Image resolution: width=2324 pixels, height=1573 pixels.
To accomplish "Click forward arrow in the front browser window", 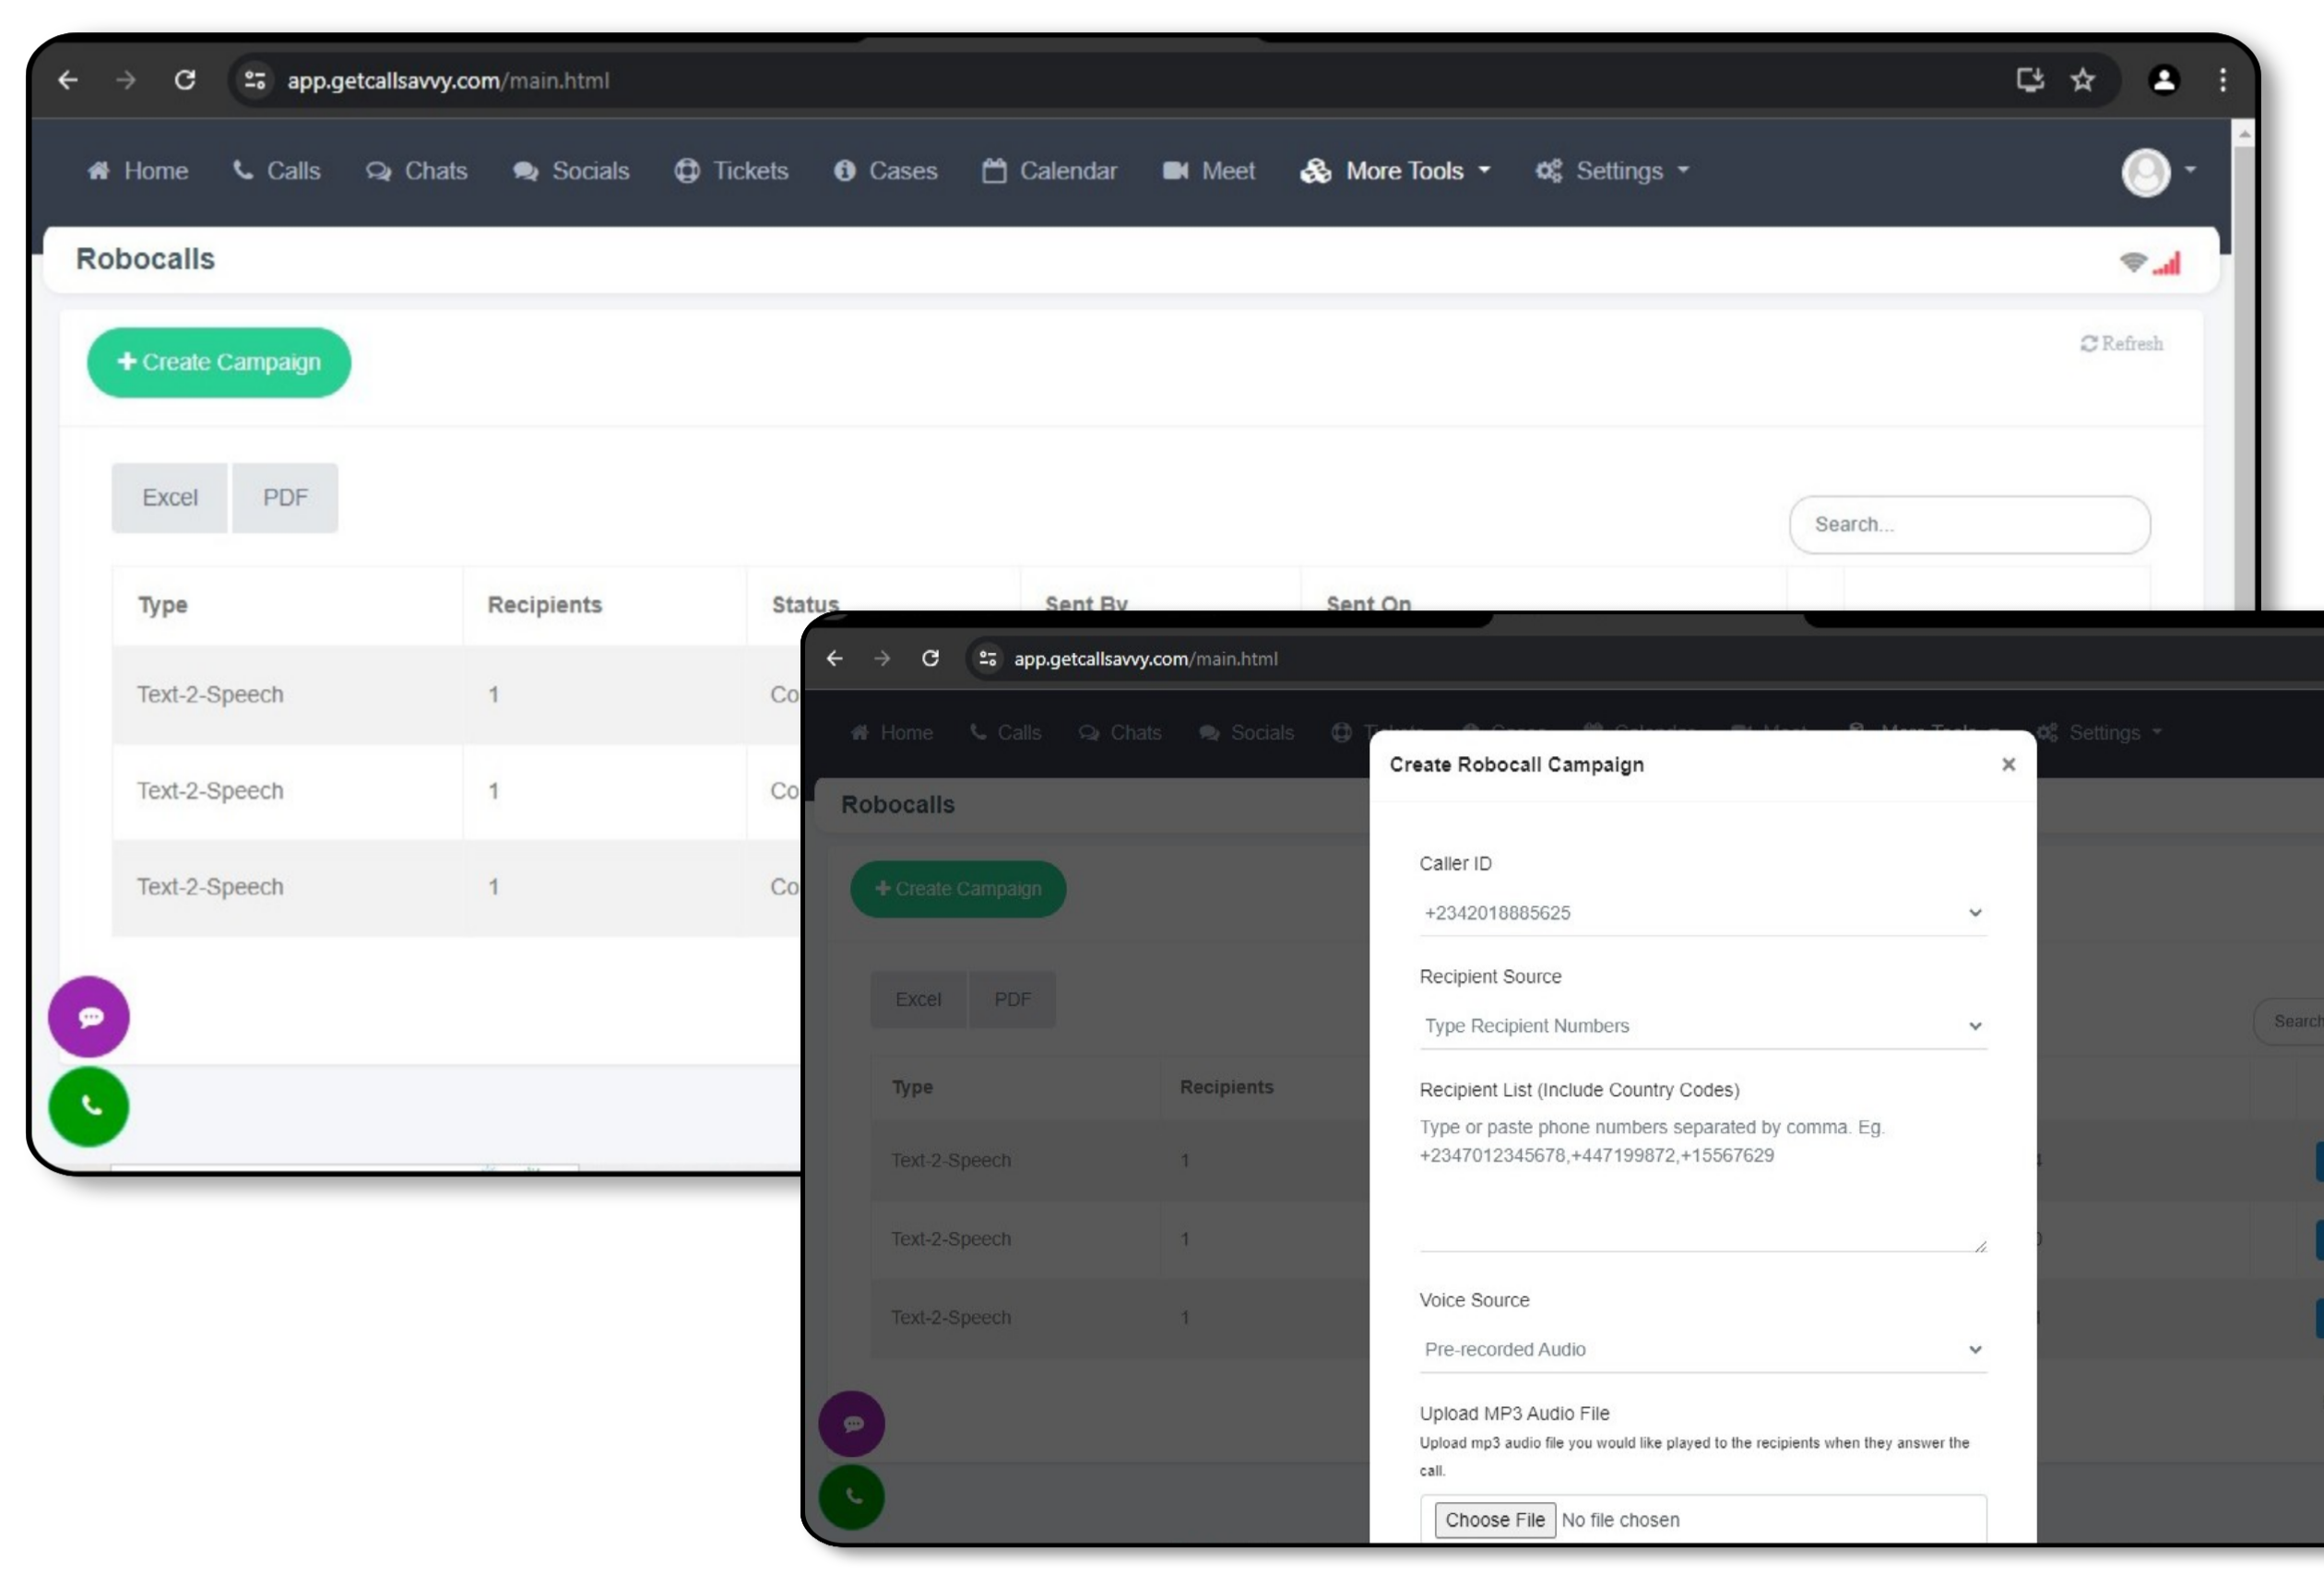I will [882, 658].
